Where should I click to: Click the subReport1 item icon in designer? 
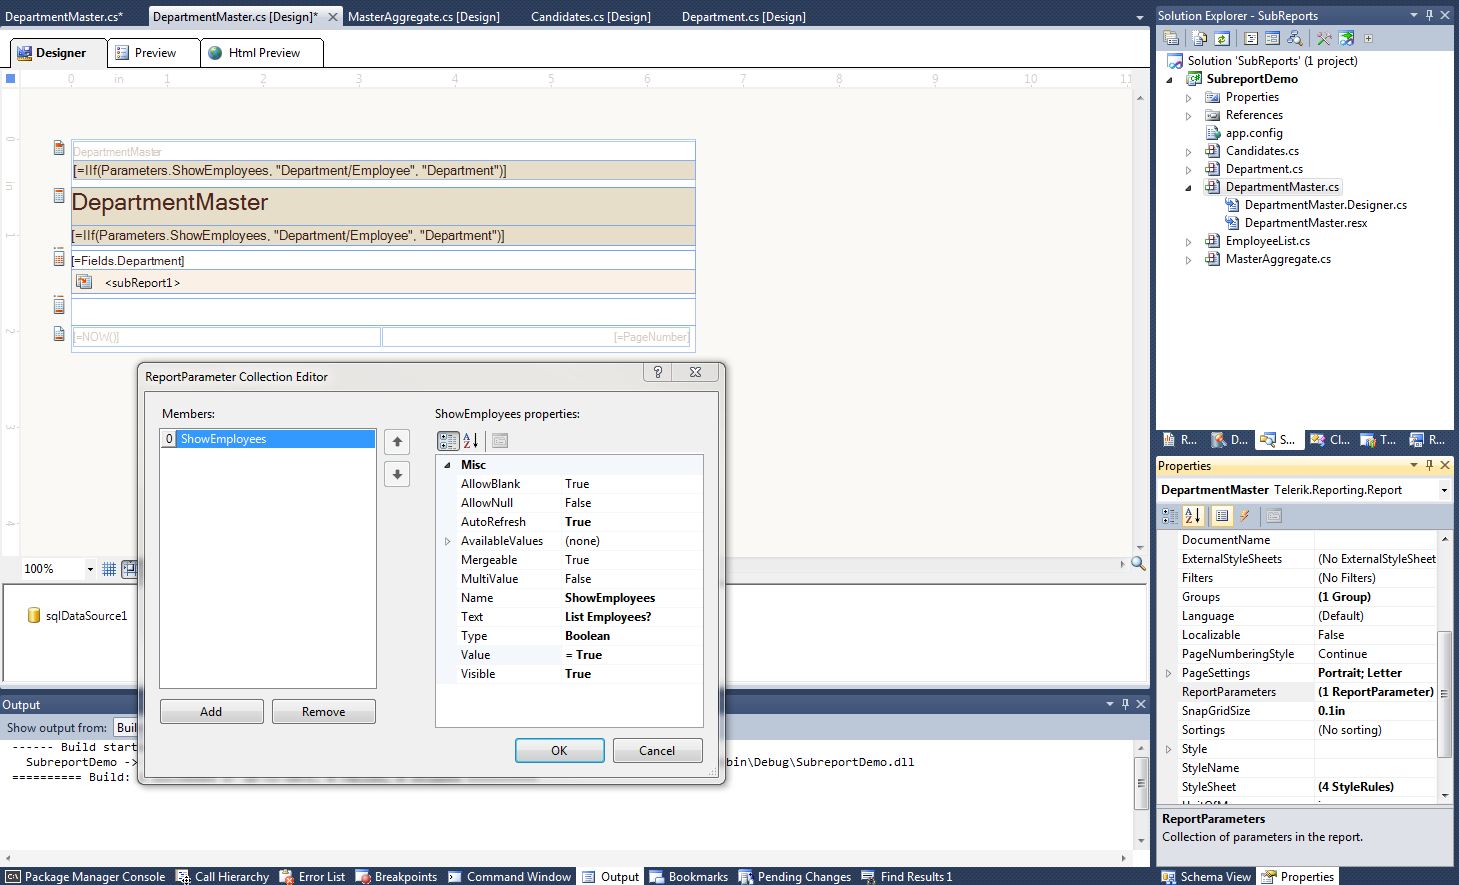pos(84,283)
